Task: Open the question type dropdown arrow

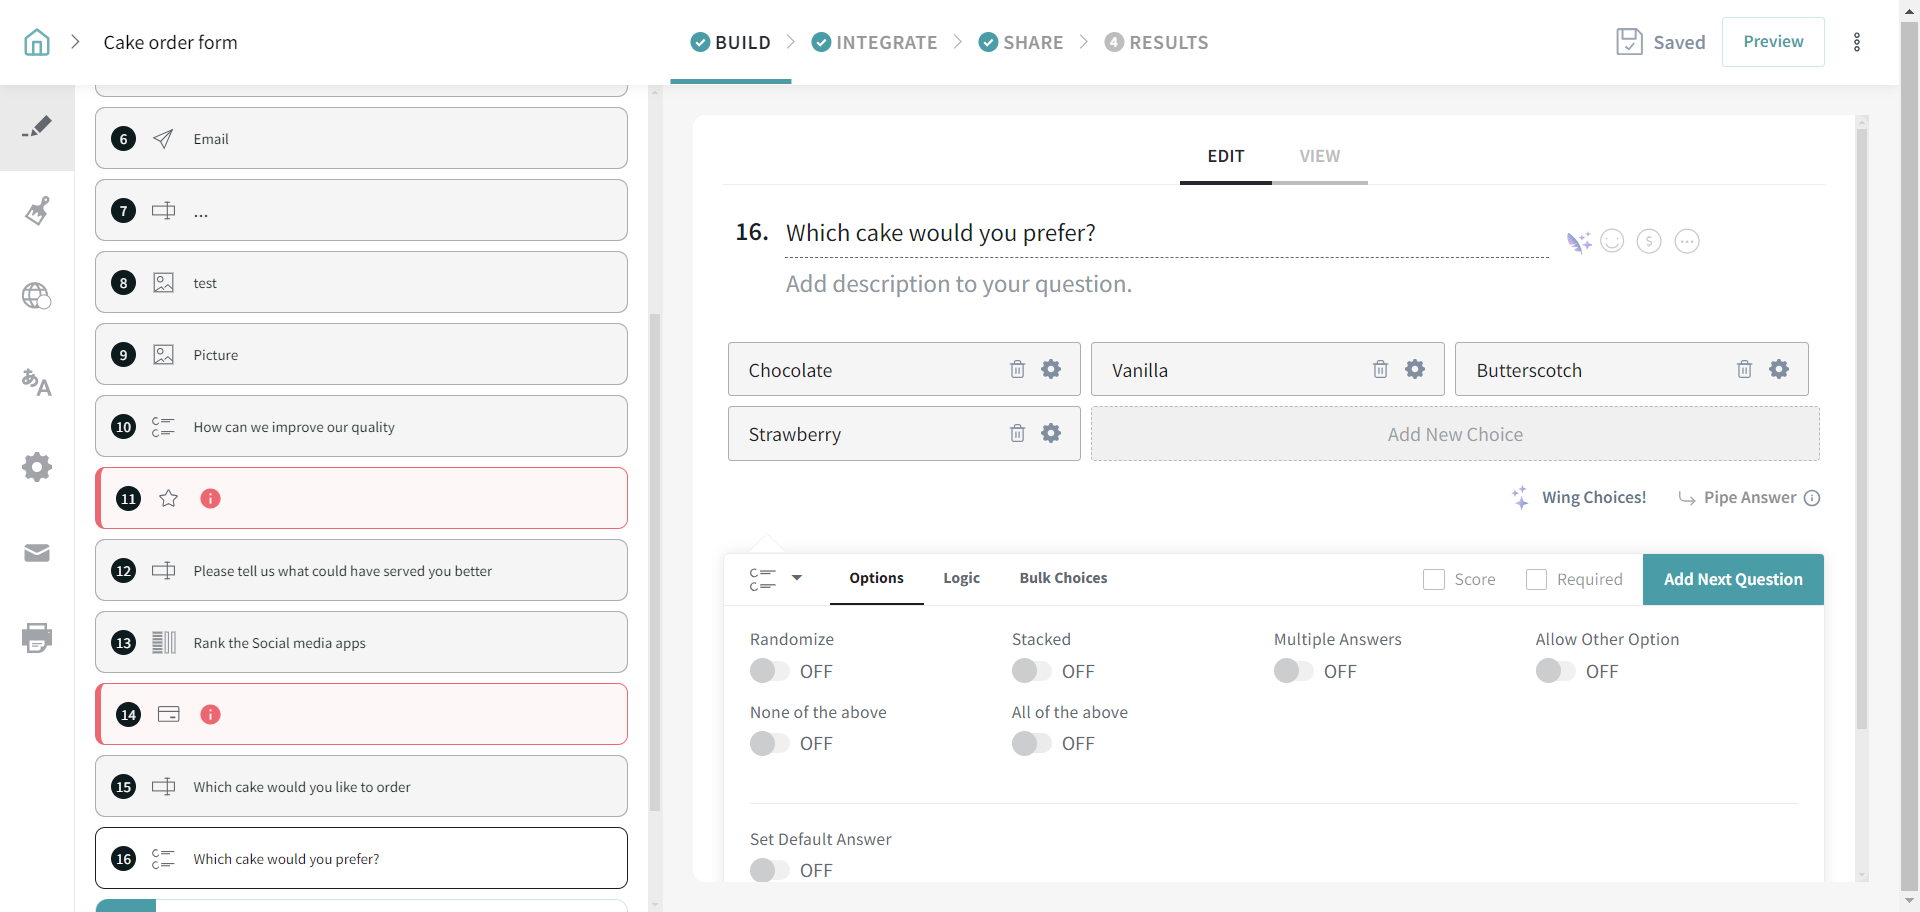Action: coord(797,578)
